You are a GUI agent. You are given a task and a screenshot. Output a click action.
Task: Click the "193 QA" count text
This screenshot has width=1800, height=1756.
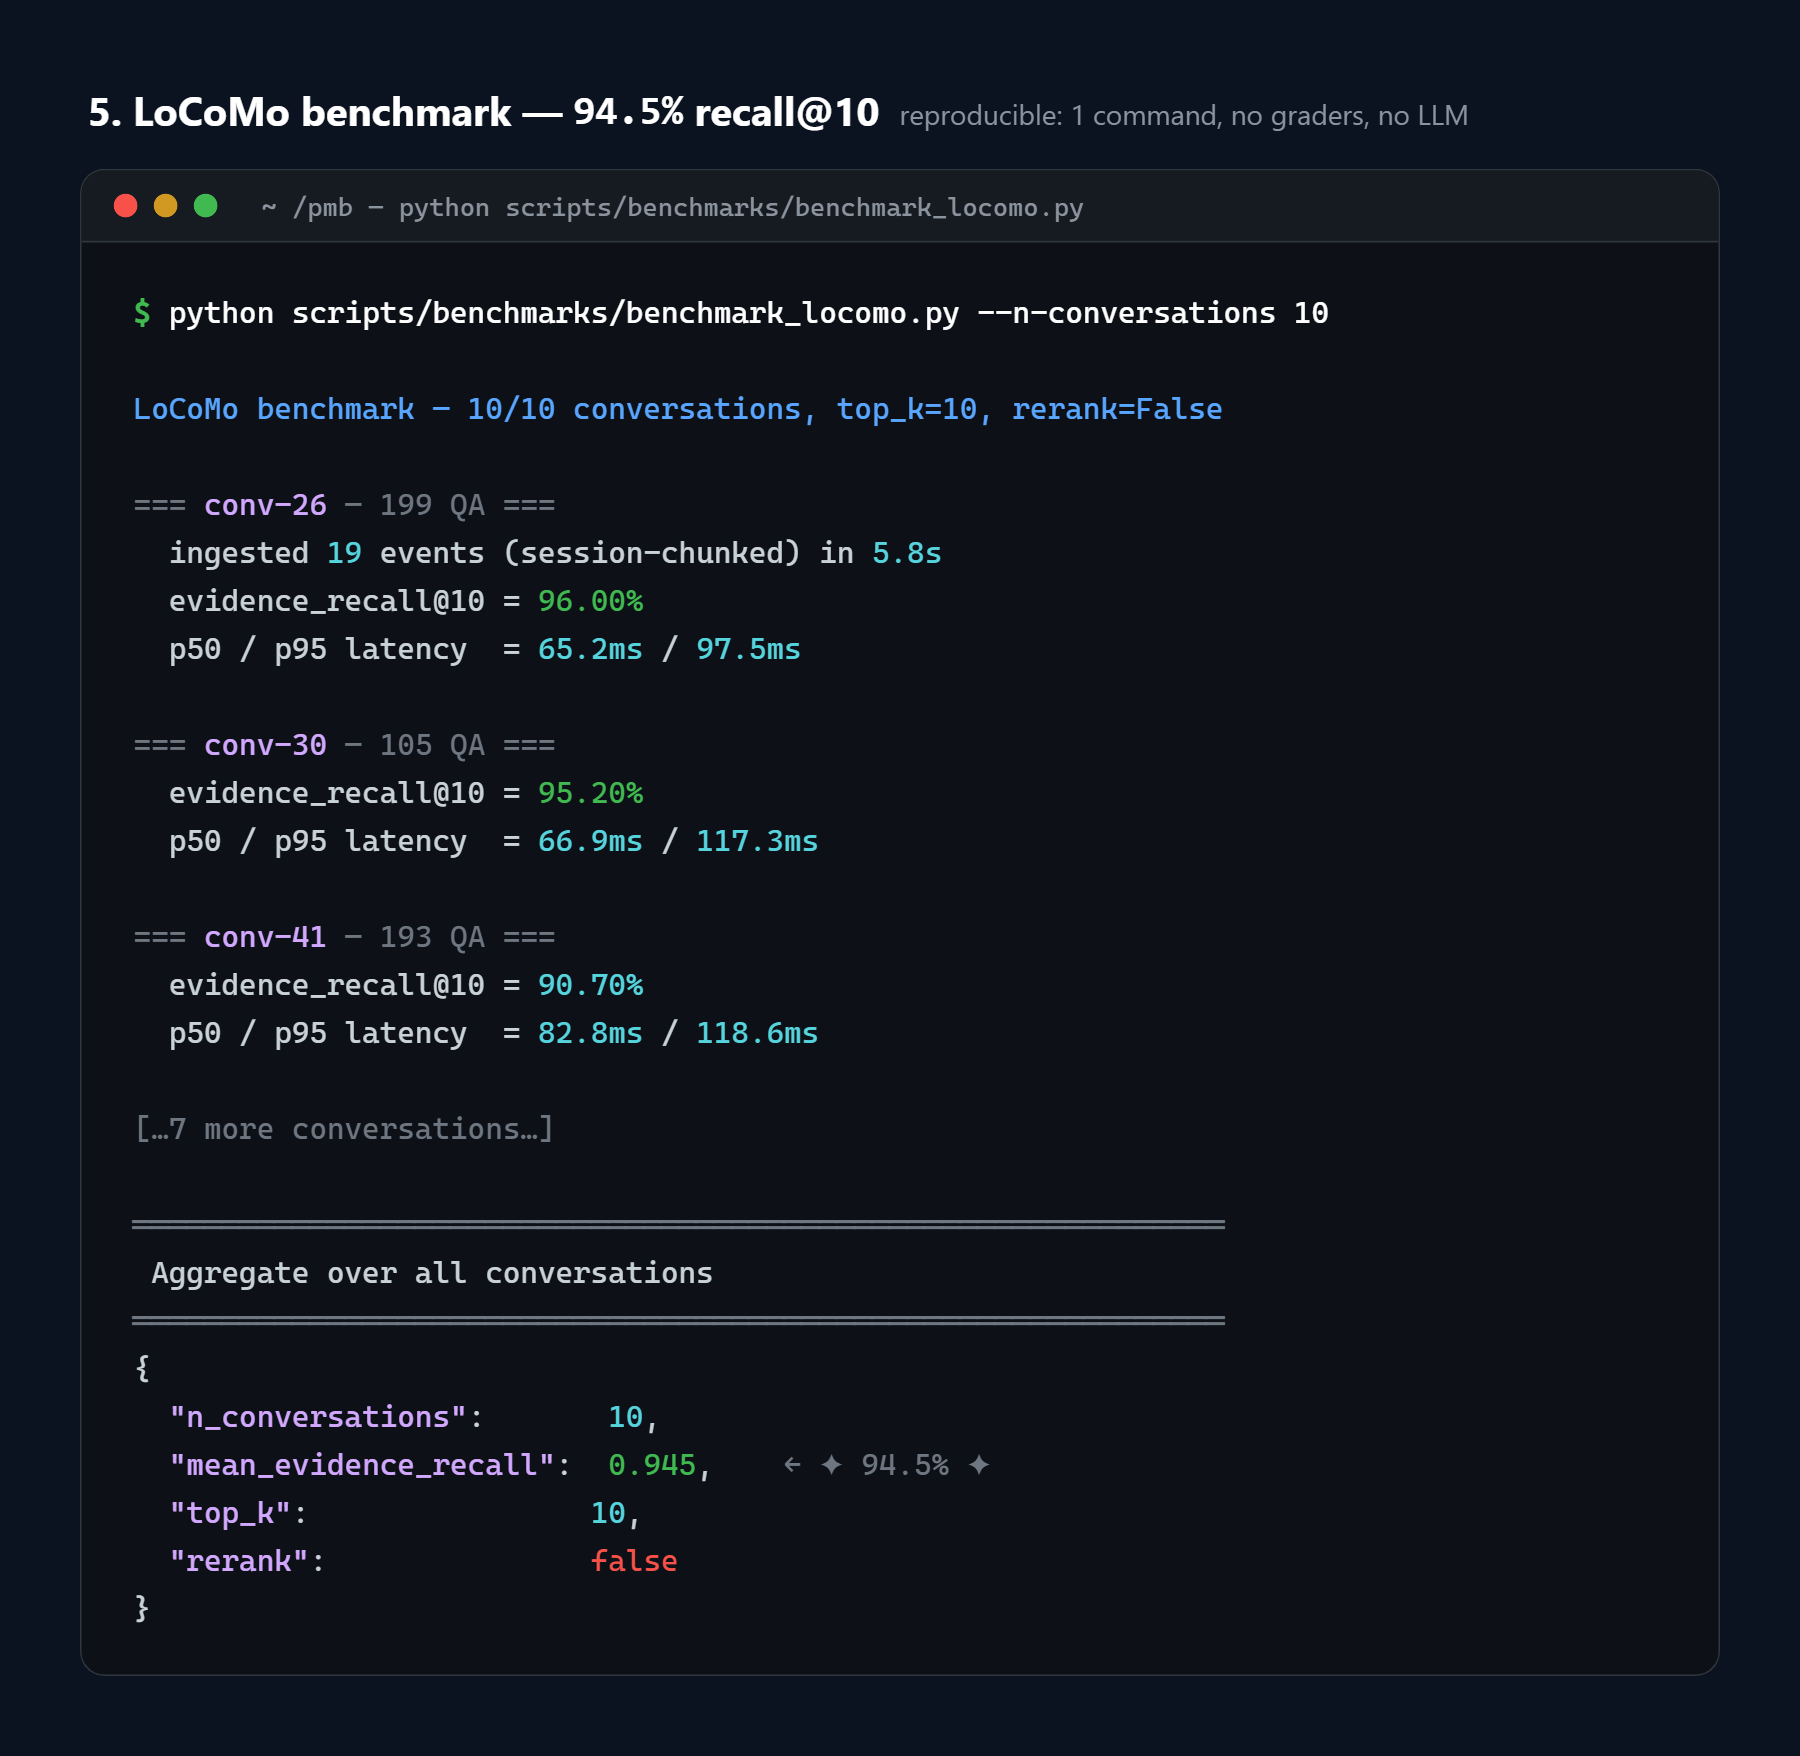point(432,937)
